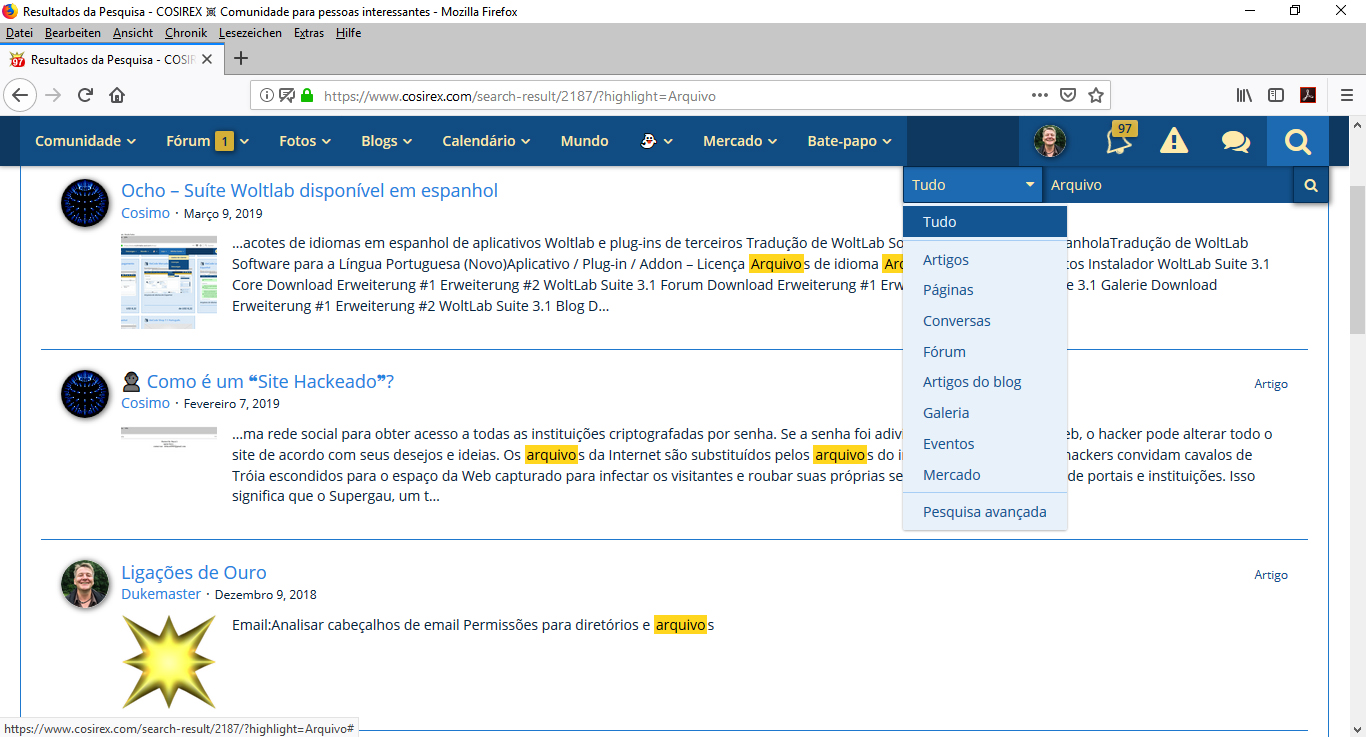
Task: Bookmark this page with star icon
Action: [x=1096, y=96]
